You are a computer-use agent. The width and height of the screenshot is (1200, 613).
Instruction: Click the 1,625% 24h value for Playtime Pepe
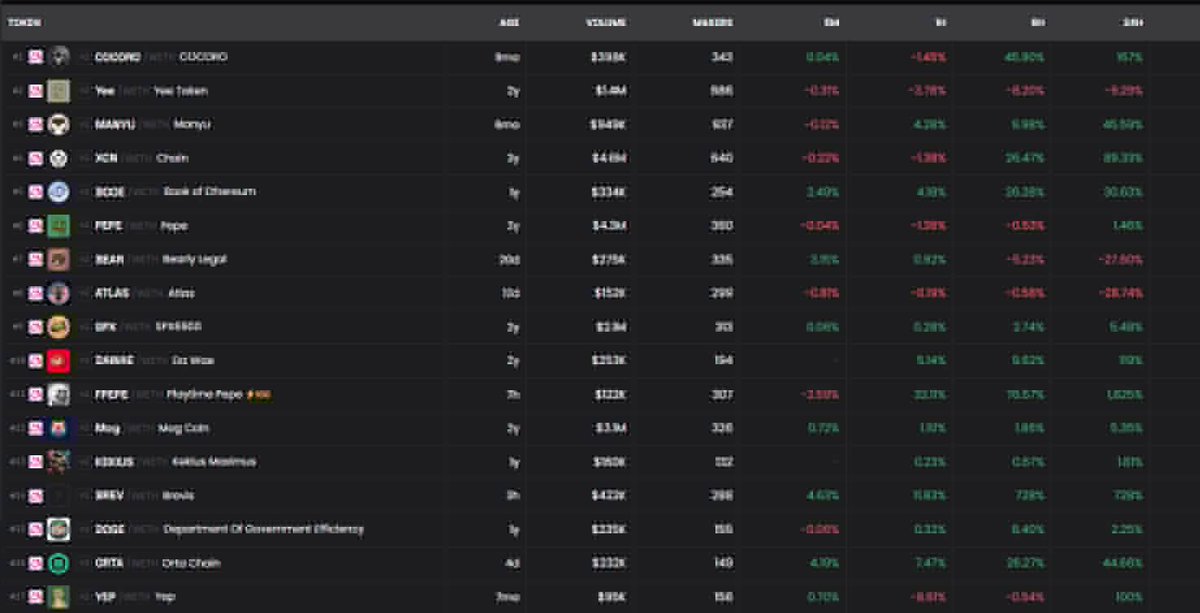click(1127, 395)
